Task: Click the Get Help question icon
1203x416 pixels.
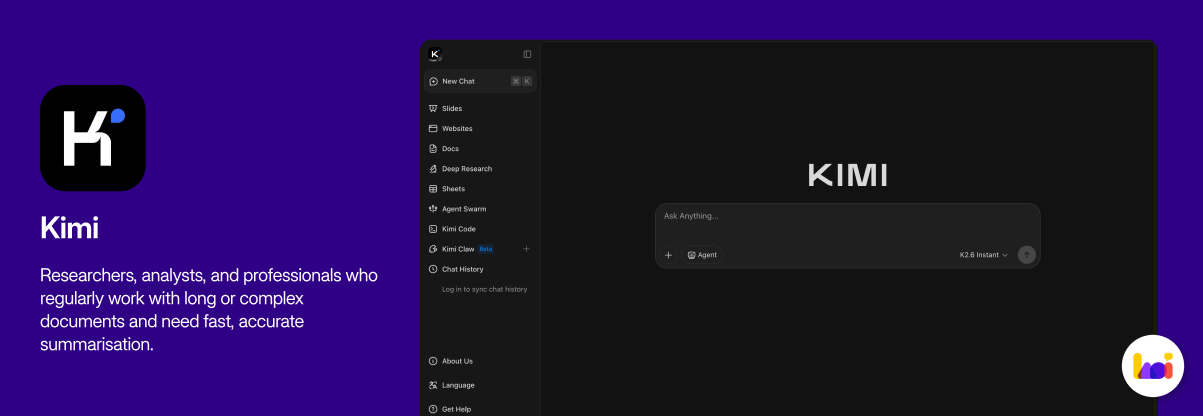Action: [x=433, y=409]
